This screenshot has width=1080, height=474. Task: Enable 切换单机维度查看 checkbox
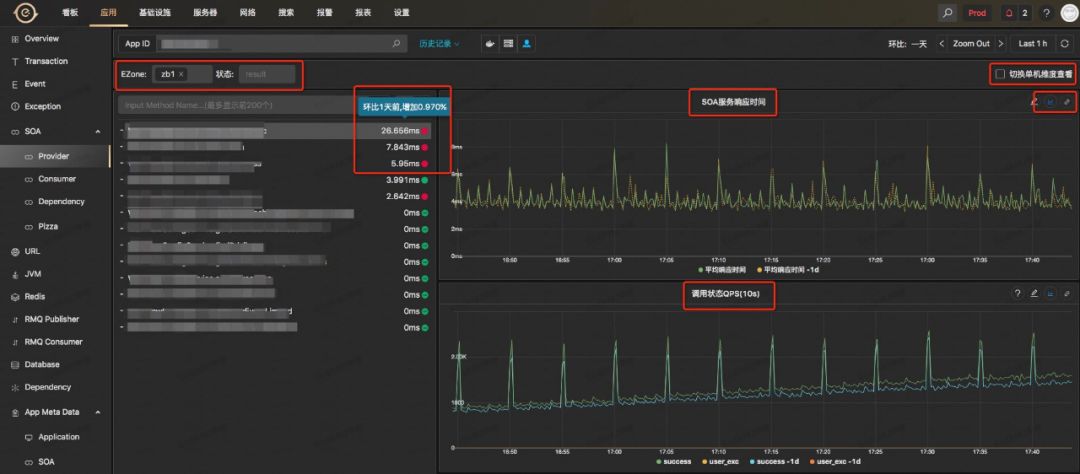pyautogui.click(x=999, y=74)
